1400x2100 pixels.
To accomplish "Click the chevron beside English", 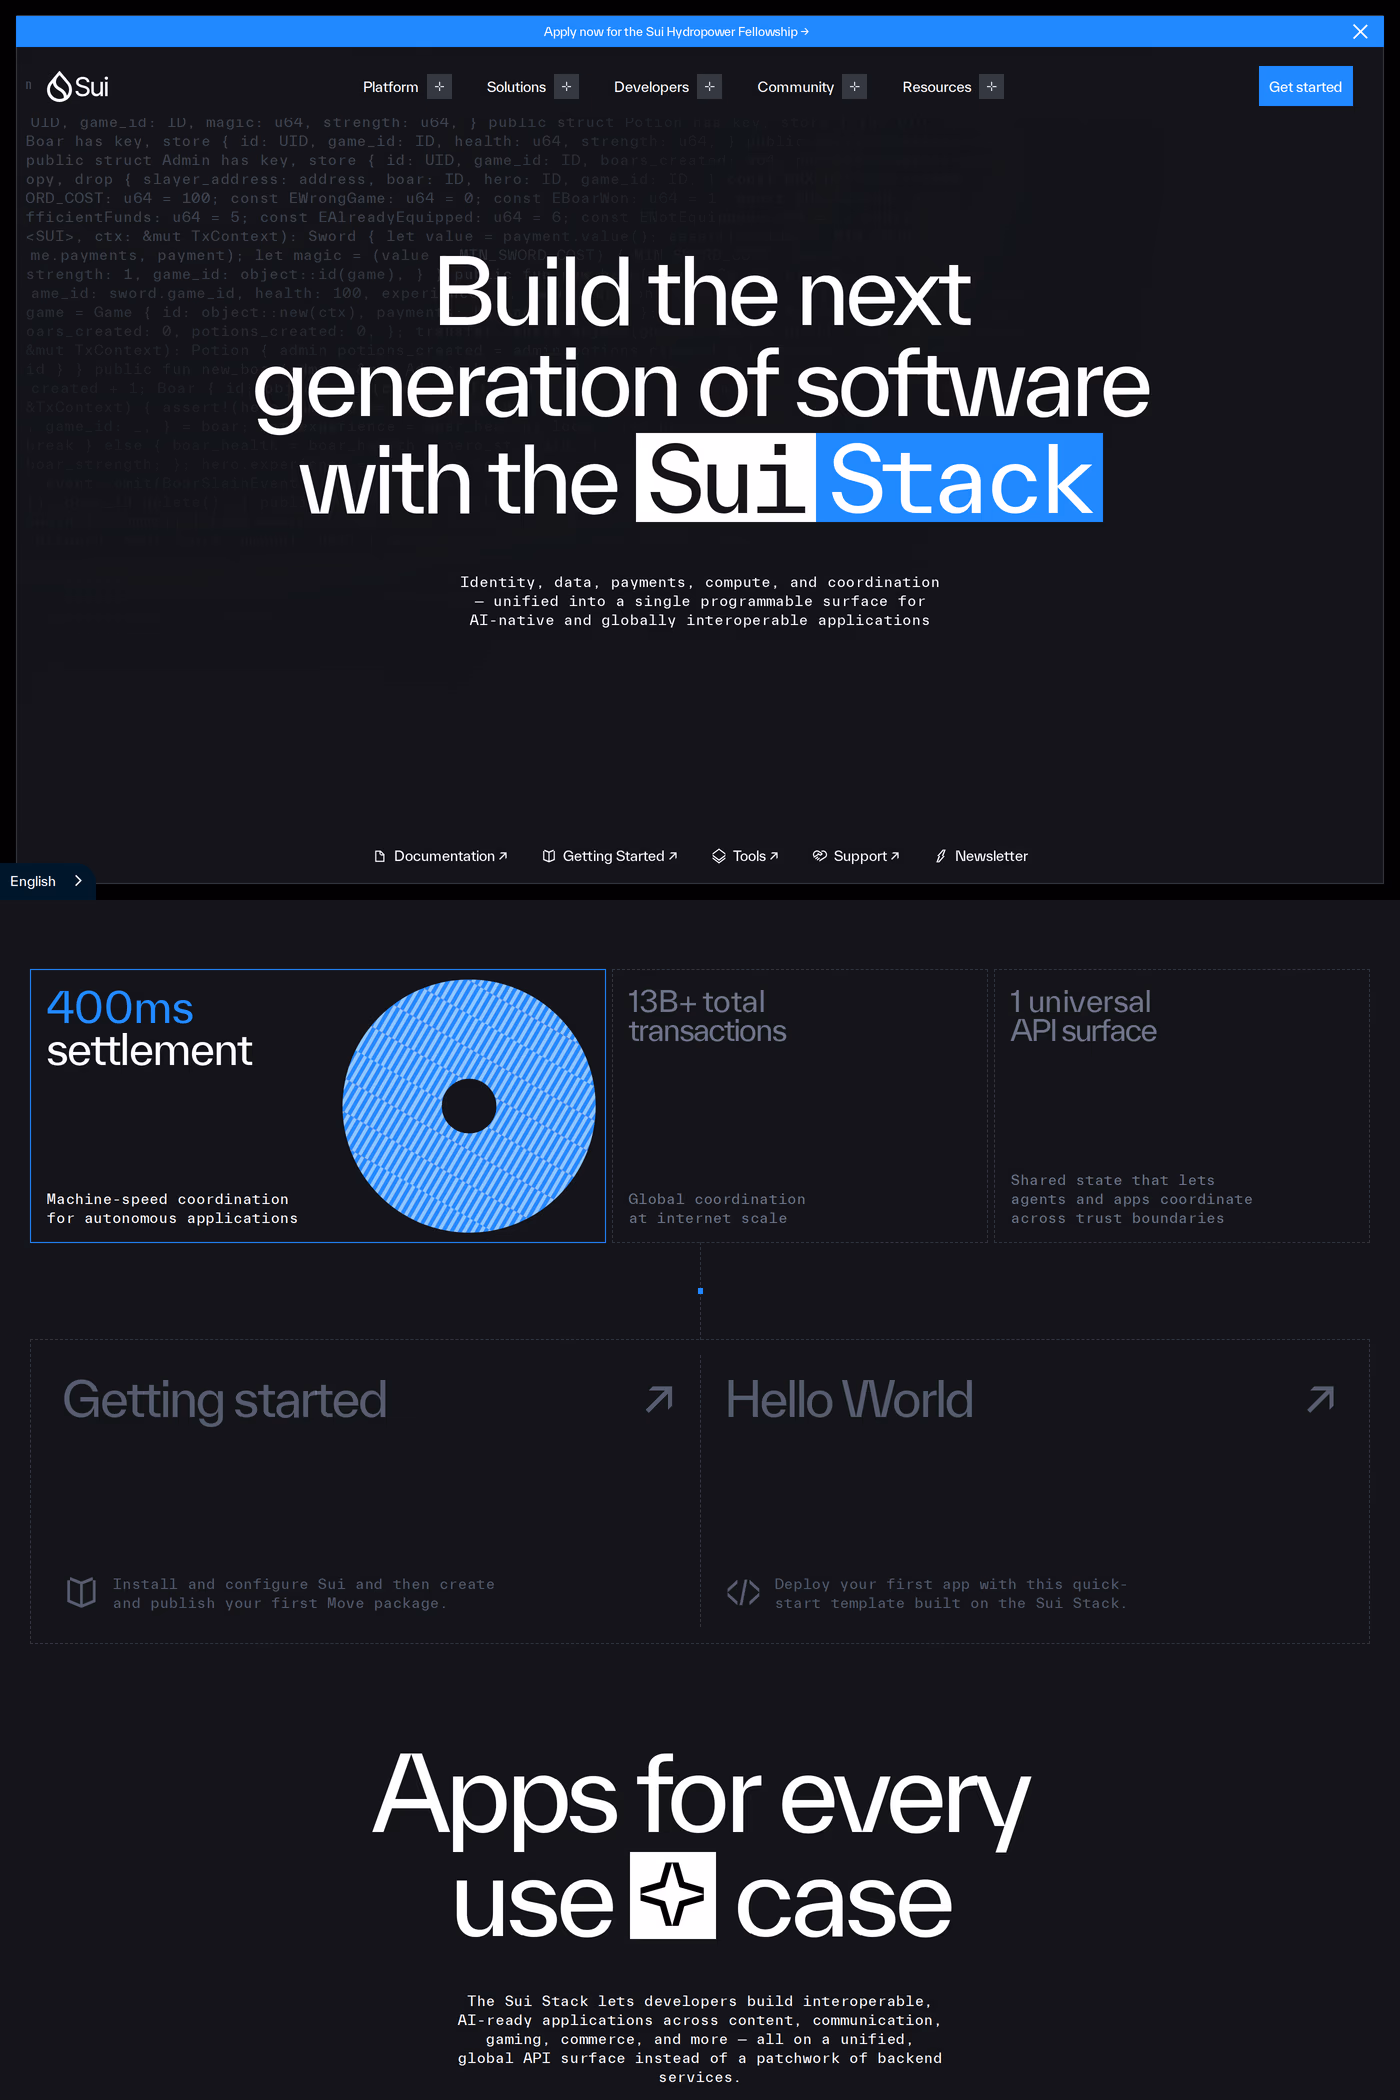I will (78, 881).
